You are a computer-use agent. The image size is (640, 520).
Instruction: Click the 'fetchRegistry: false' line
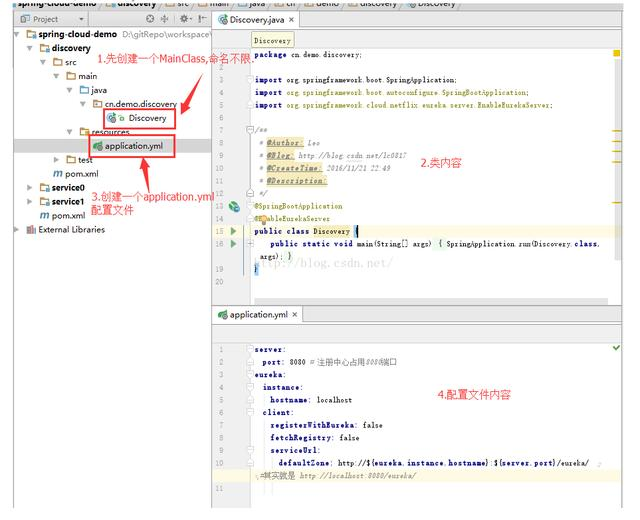coord(315,438)
